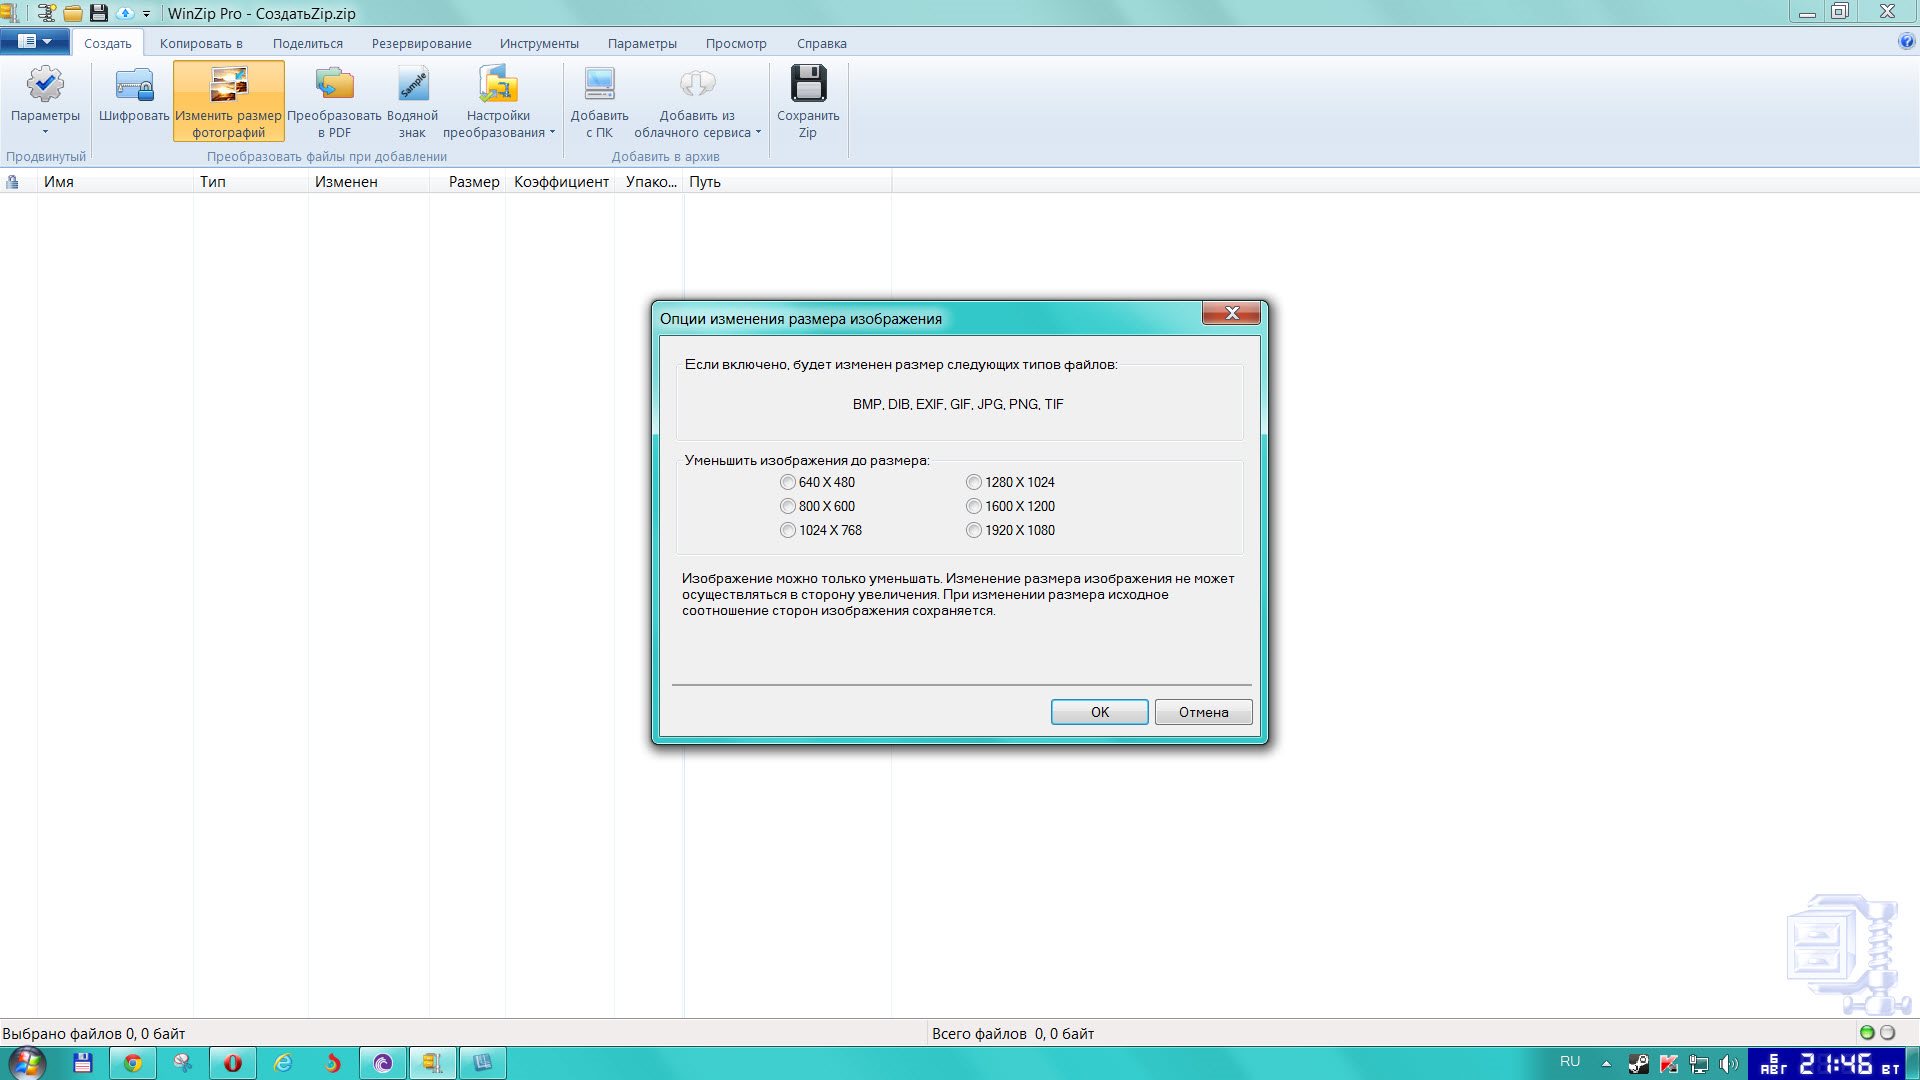This screenshot has height=1080, width=1920.
Task: Confirm dialog with OK button
Action: coord(1100,712)
